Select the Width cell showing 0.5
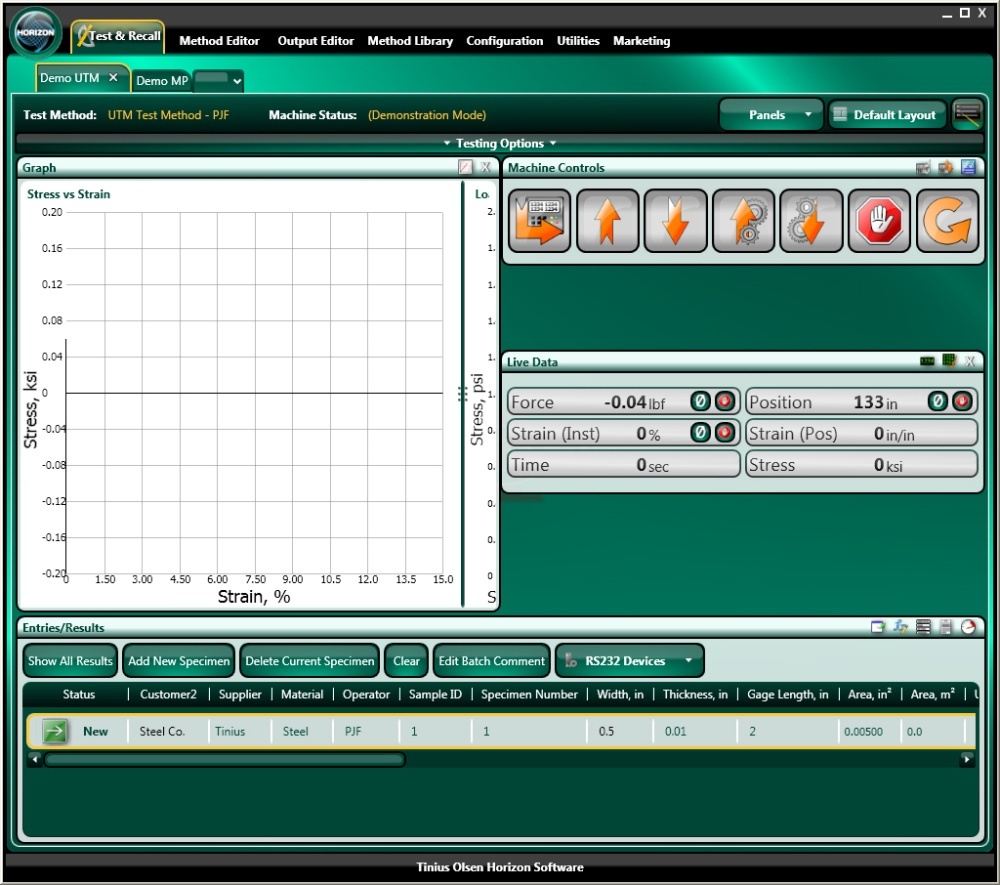 607,731
